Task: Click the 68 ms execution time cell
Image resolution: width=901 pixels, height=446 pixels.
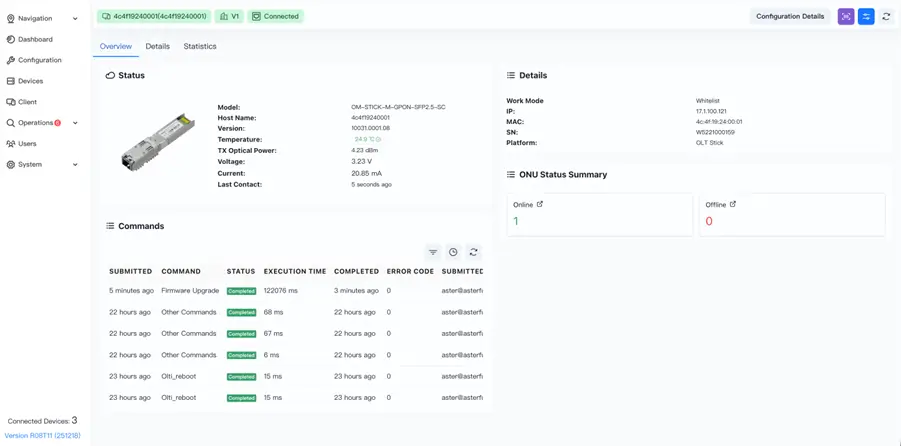Action: coord(274,312)
